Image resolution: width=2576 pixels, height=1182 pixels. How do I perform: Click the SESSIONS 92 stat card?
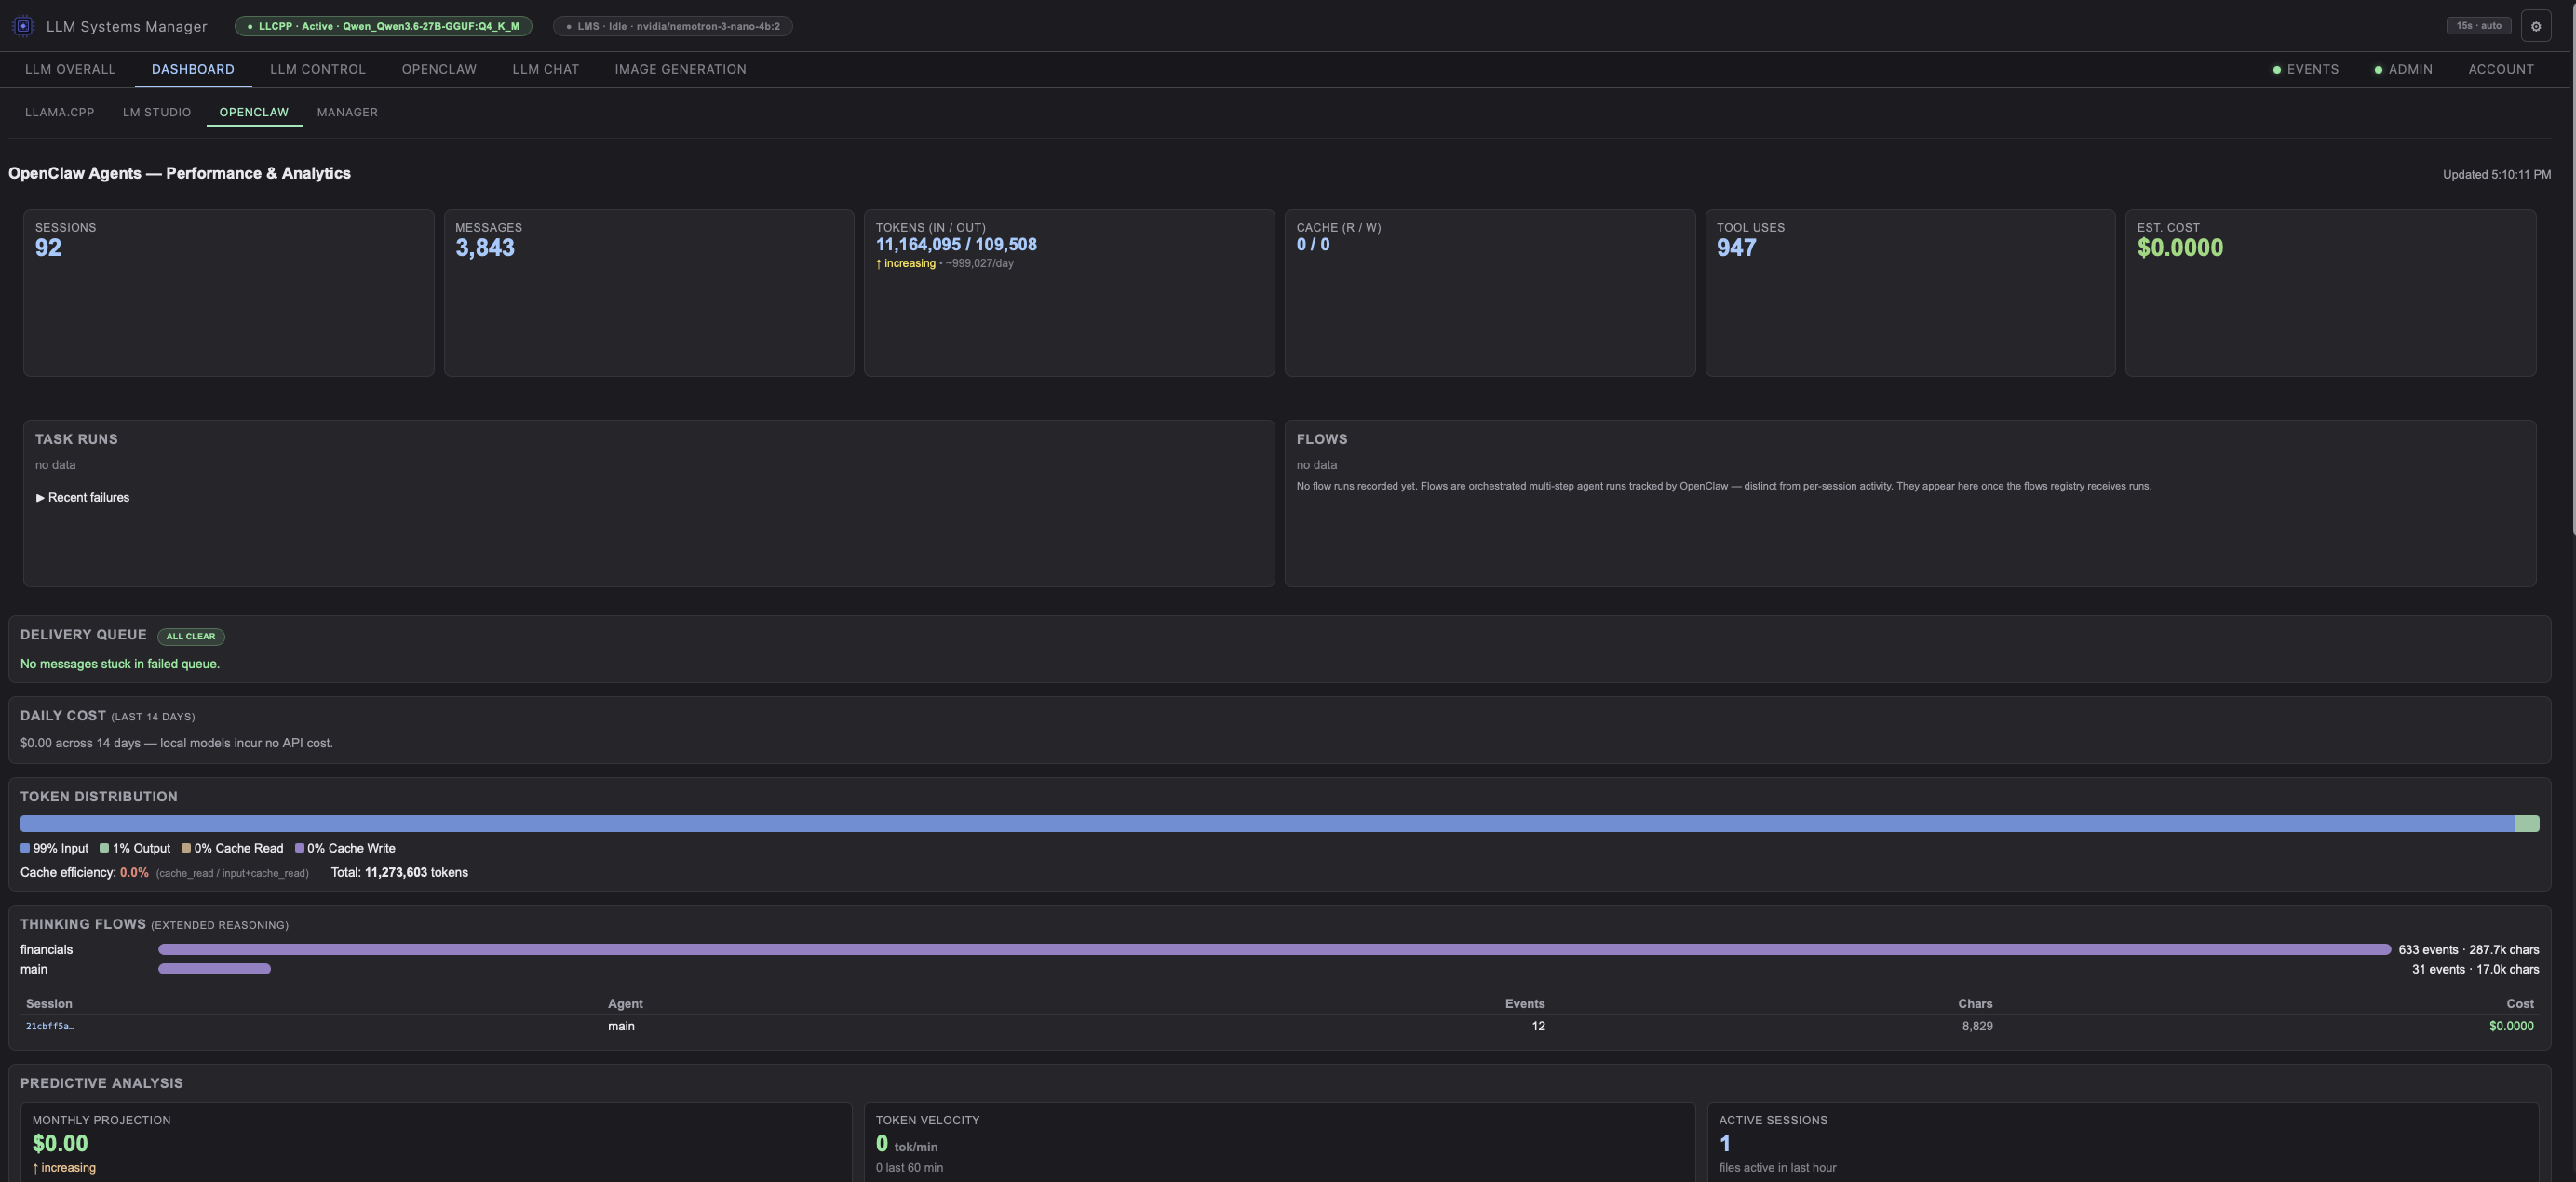[x=229, y=293]
